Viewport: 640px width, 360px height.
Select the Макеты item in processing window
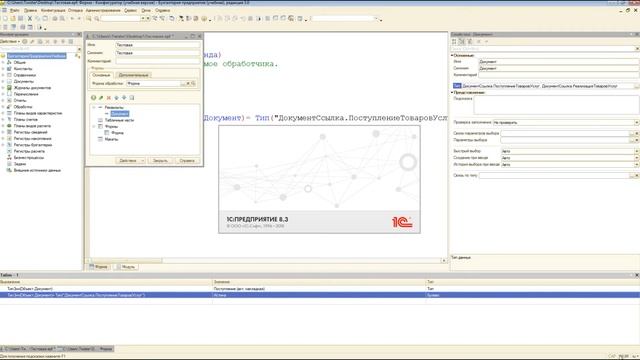111,139
